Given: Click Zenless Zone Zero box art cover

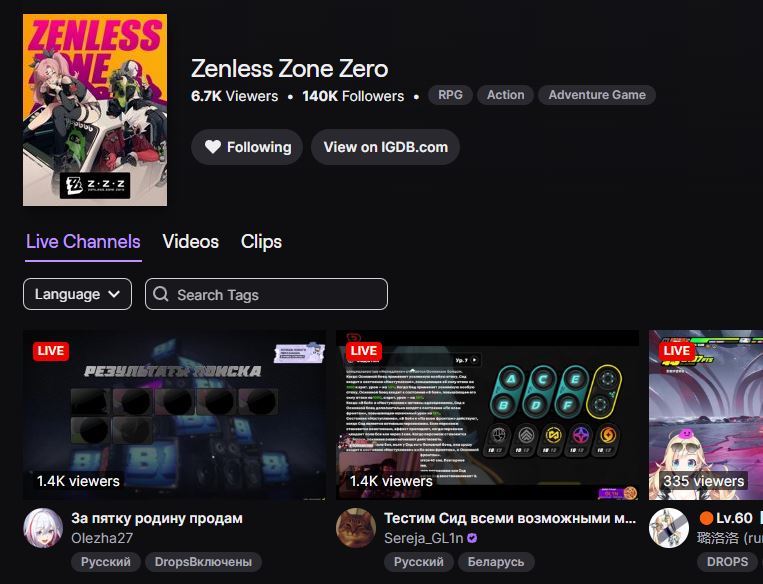Looking at the screenshot, I should [95, 110].
